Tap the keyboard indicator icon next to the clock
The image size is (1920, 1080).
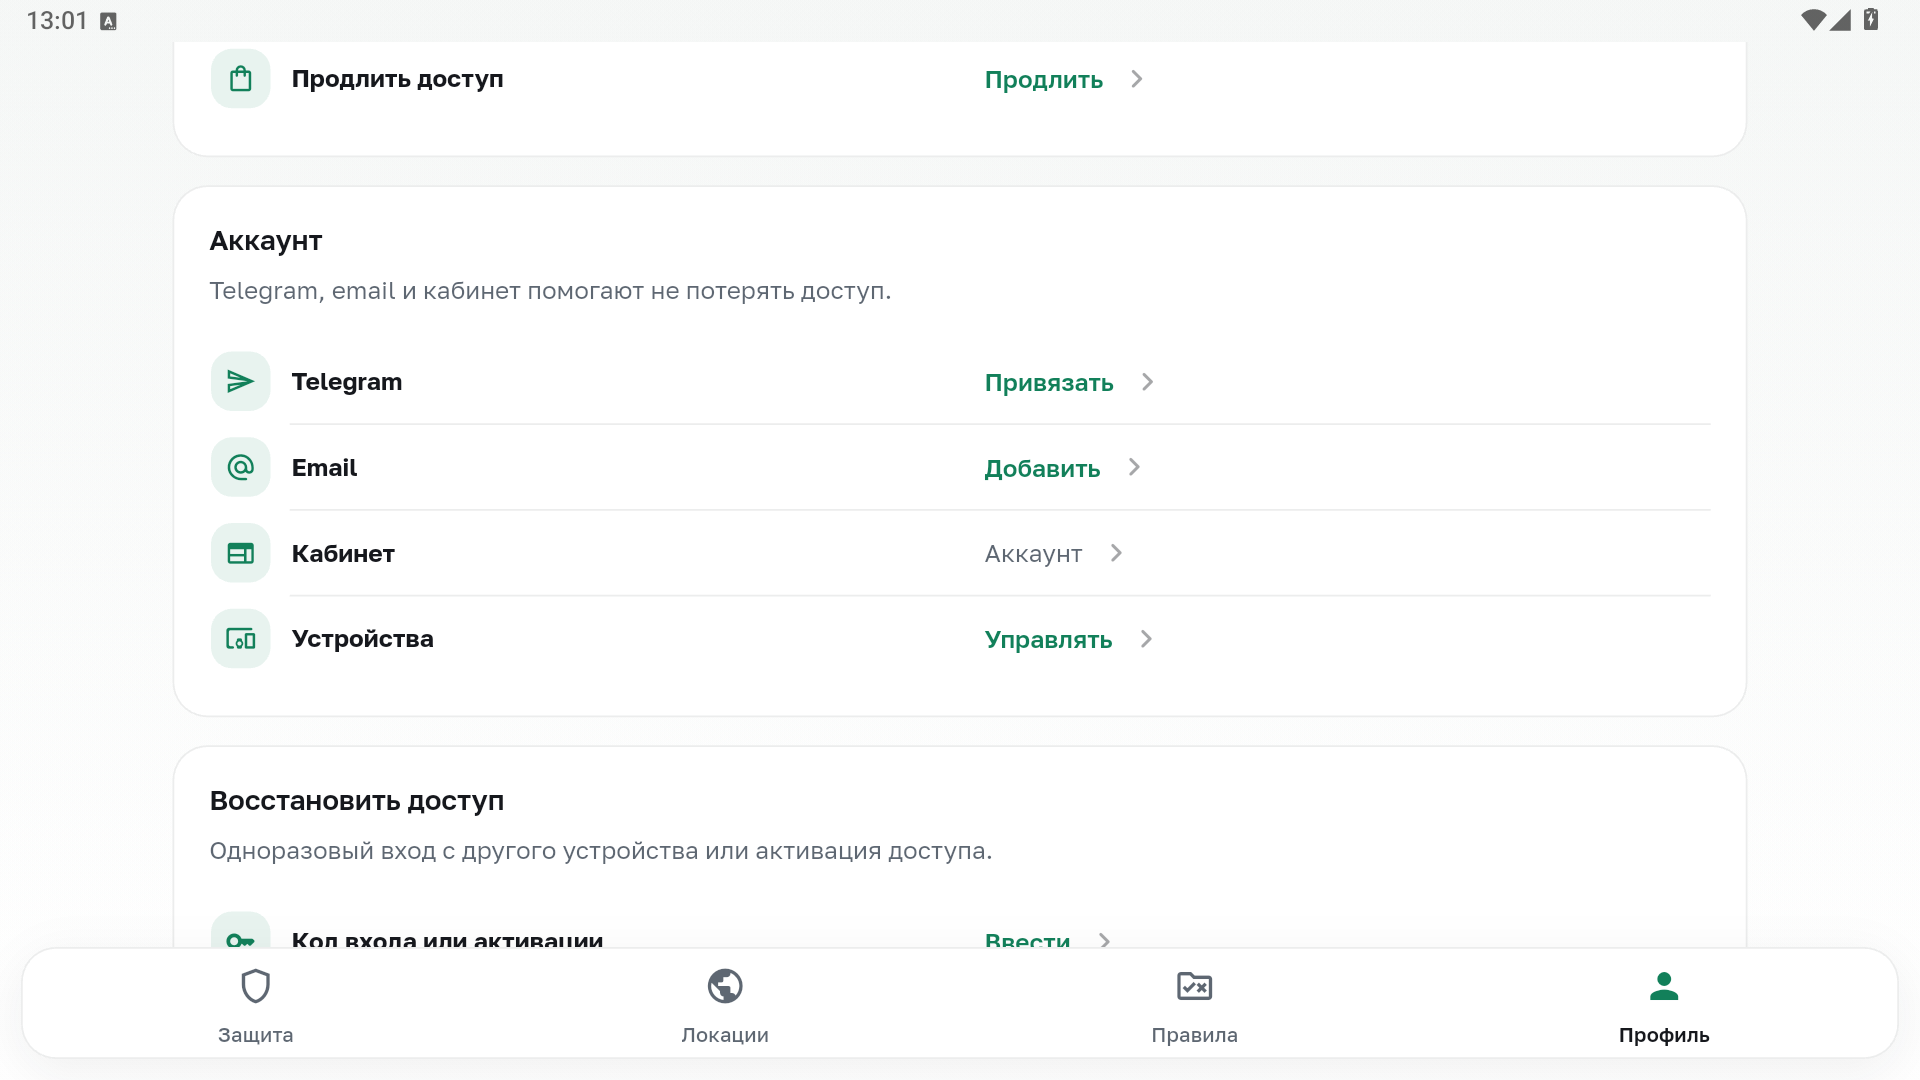tap(109, 21)
